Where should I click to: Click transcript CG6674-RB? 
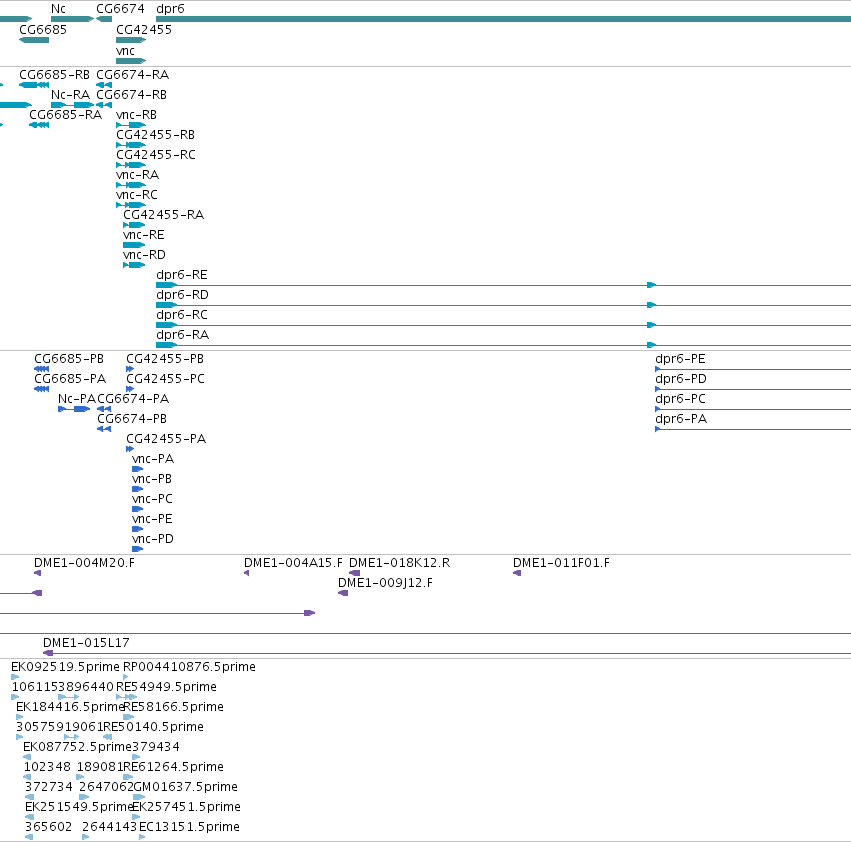131,95
